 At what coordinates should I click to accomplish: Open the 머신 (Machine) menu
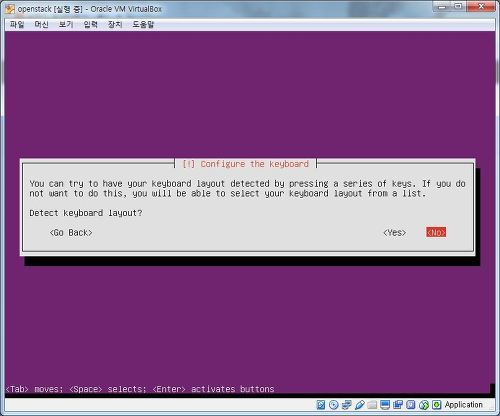pyautogui.click(x=41, y=24)
